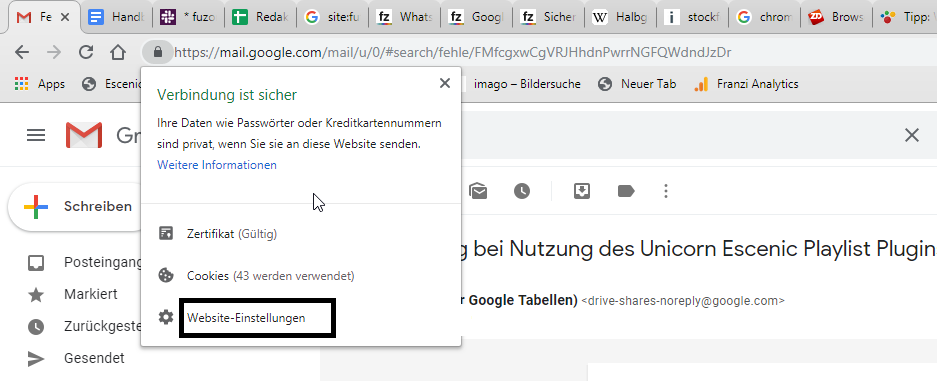Screen dimensions: 937x381
Task: Open Neuer Tab bookmark
Action: pyautogui.click(x=638, y=84)
